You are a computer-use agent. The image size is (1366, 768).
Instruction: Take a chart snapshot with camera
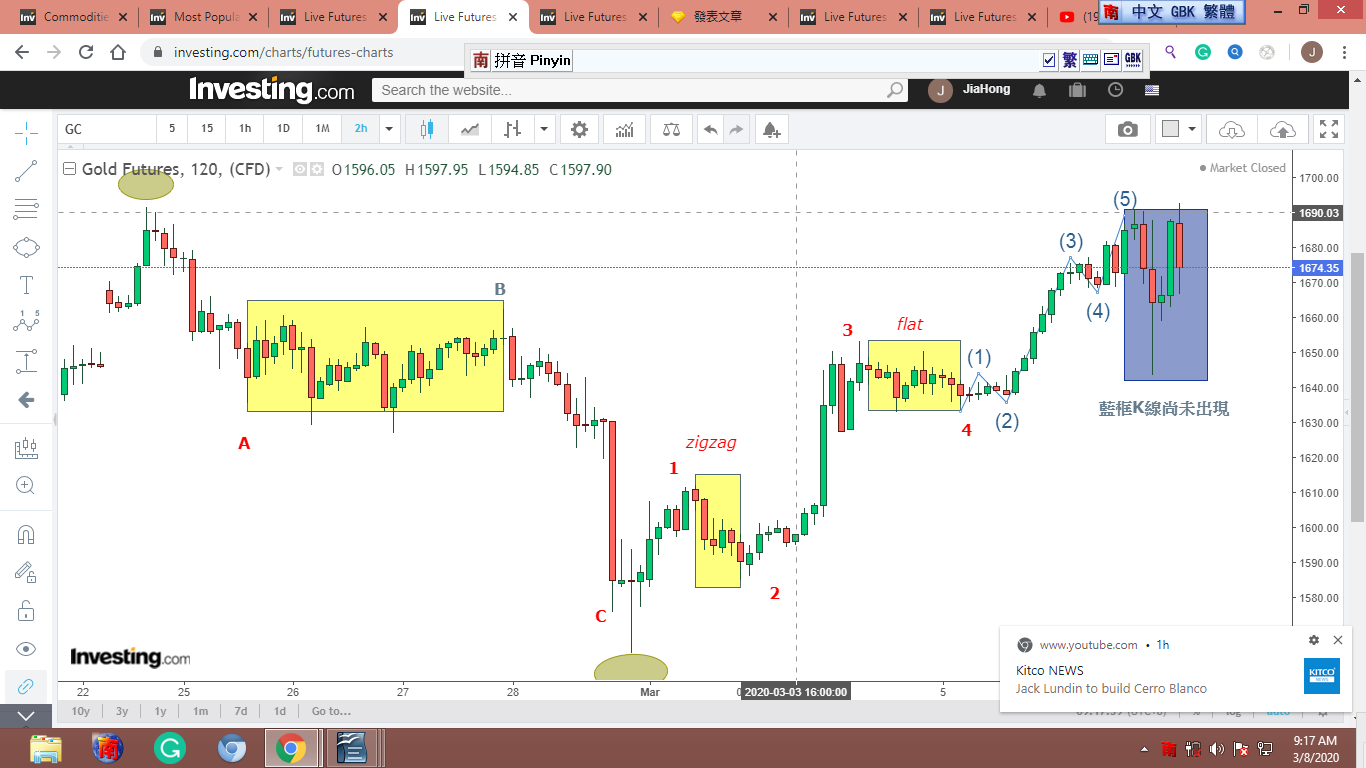pyautogui.click(x=1127, y=129)
